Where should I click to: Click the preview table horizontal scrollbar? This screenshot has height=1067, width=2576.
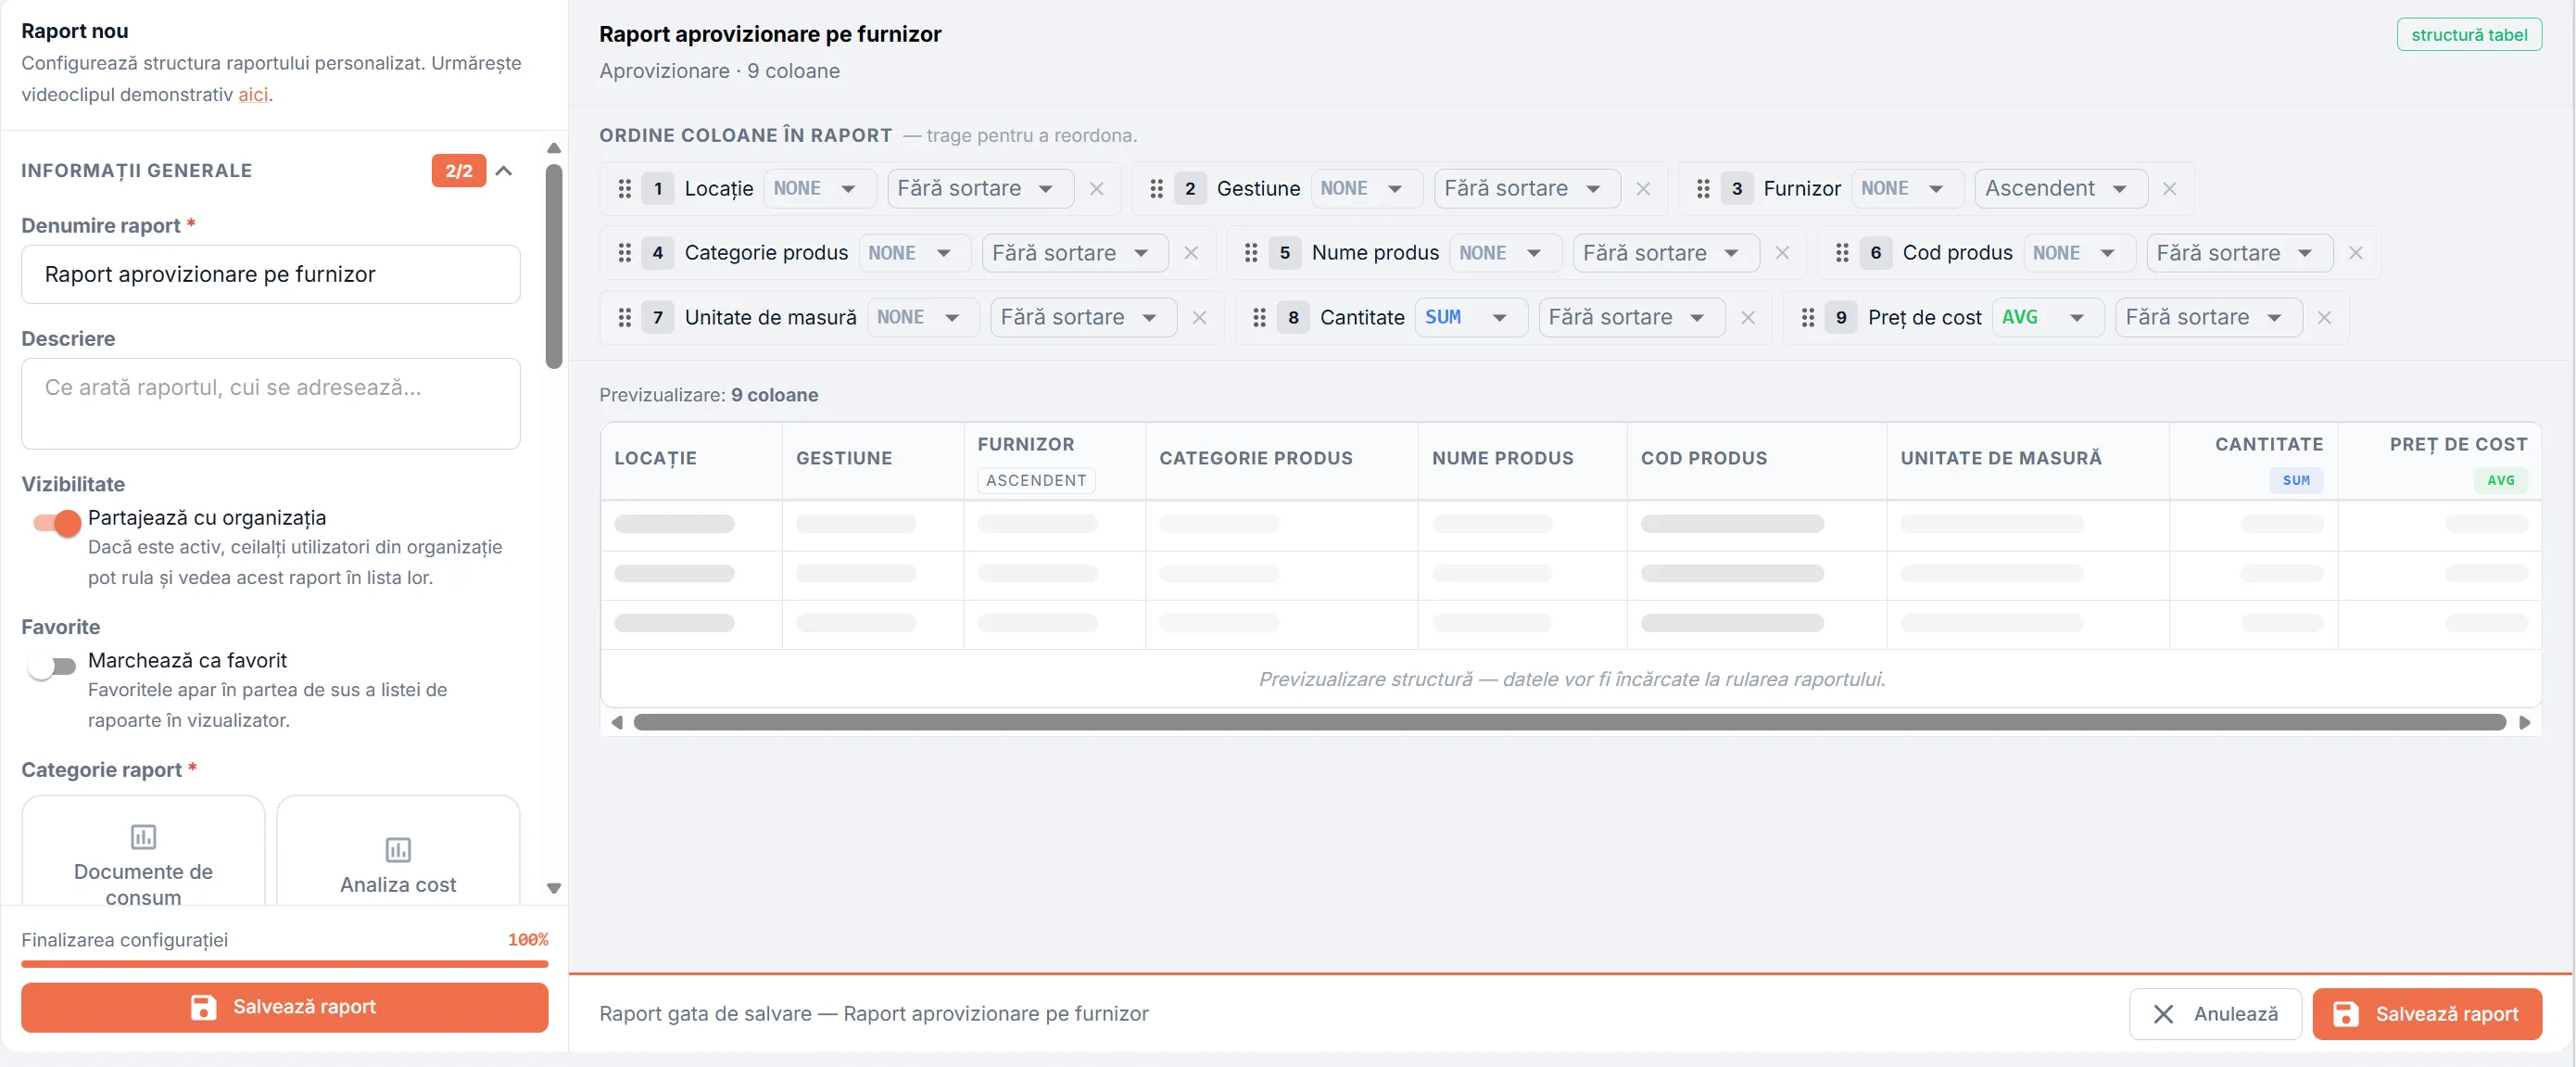tap(1569, 722)
